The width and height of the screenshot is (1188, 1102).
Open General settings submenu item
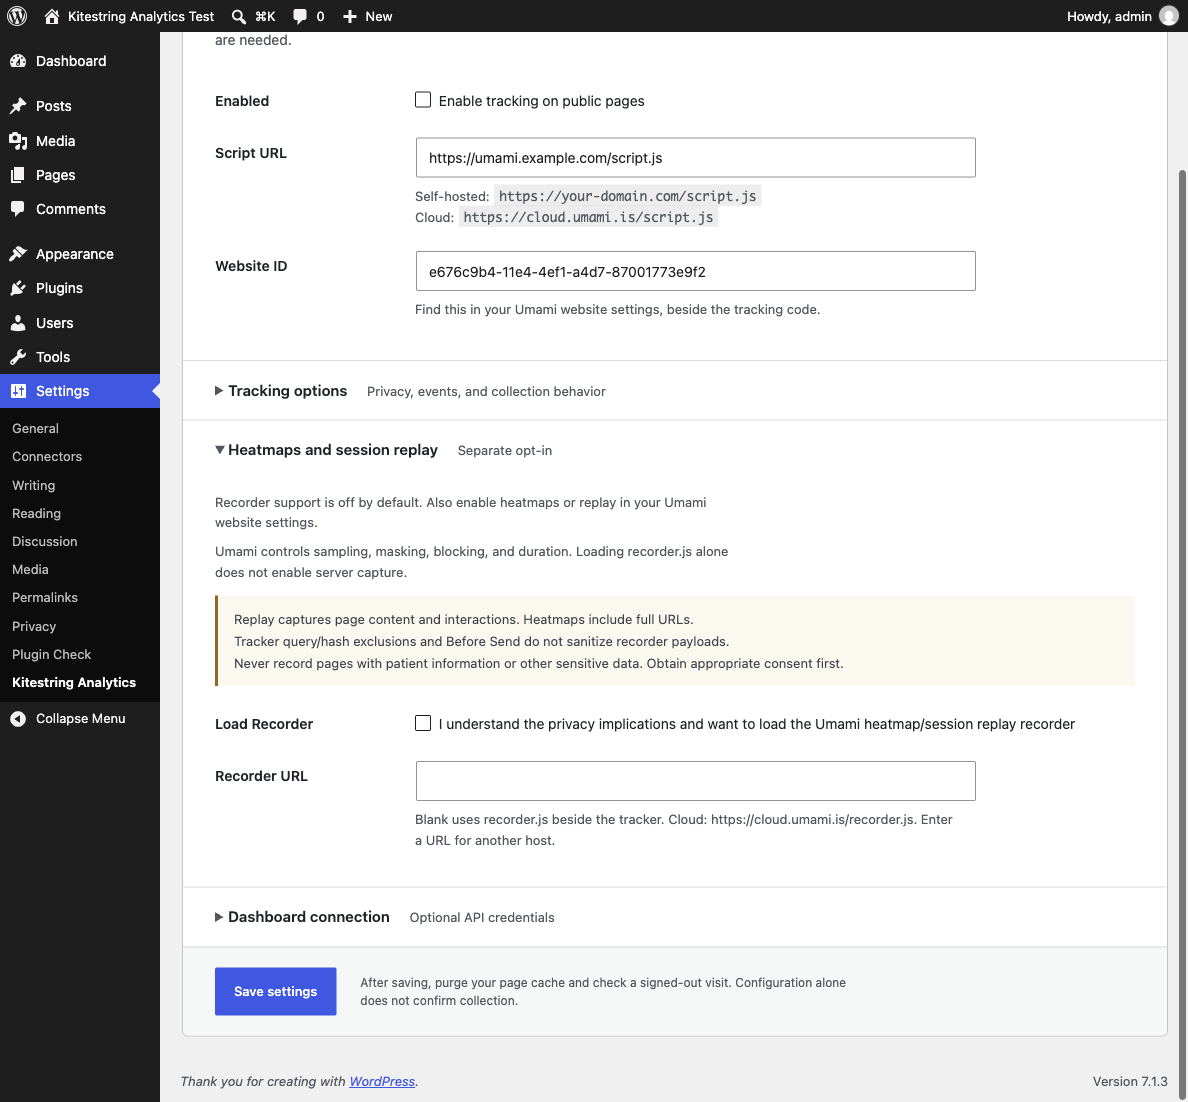pos(35,428)
